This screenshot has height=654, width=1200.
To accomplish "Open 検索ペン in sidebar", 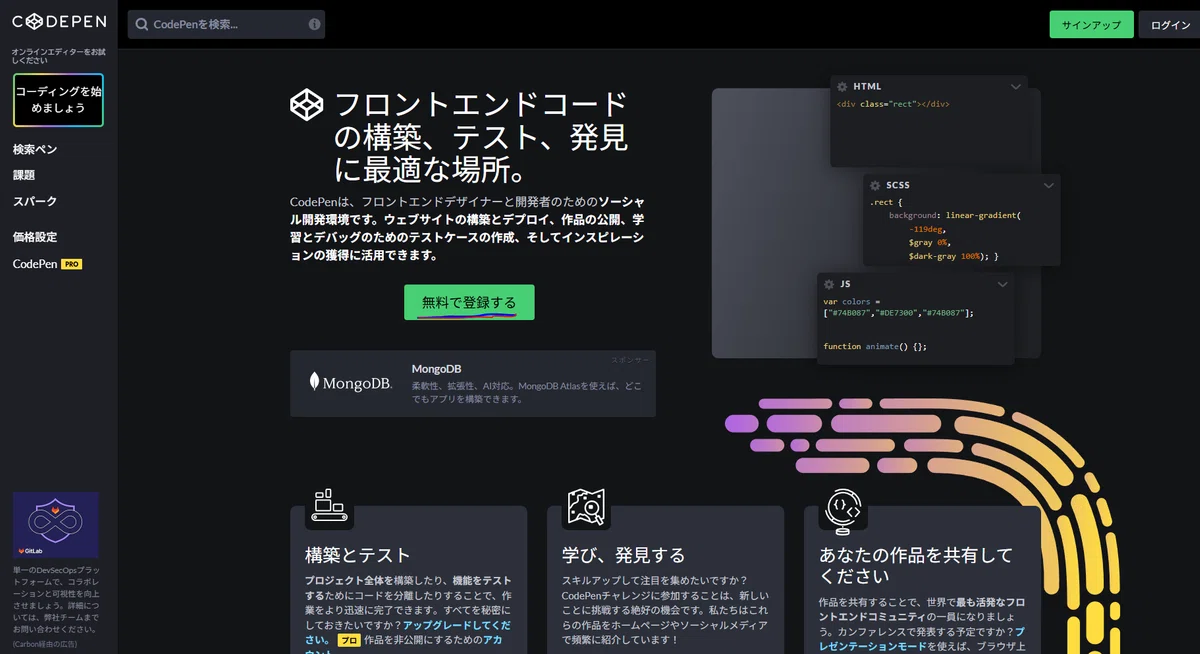I will click(35, 149).
